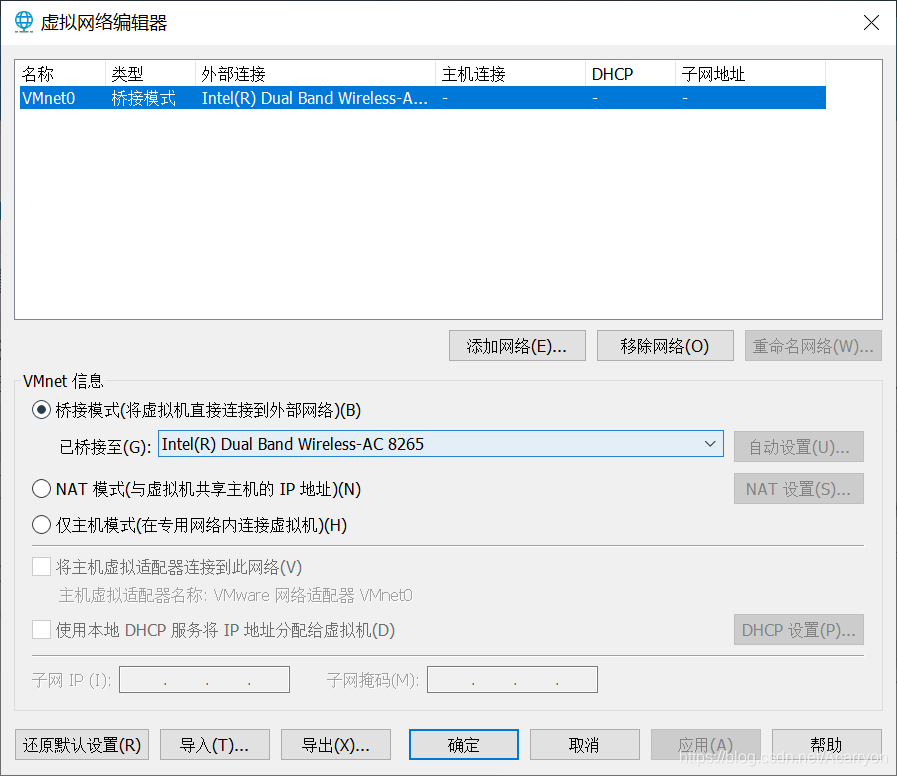The image size is (897, 776).
Task: Select the 仅主机模式 radio button
Action: (41, 525)
